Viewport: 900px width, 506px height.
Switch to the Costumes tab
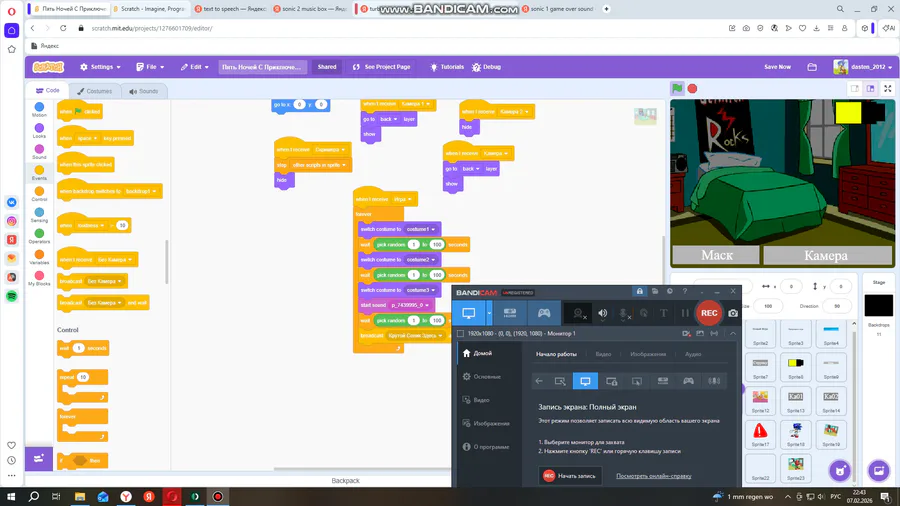[95, 91]
